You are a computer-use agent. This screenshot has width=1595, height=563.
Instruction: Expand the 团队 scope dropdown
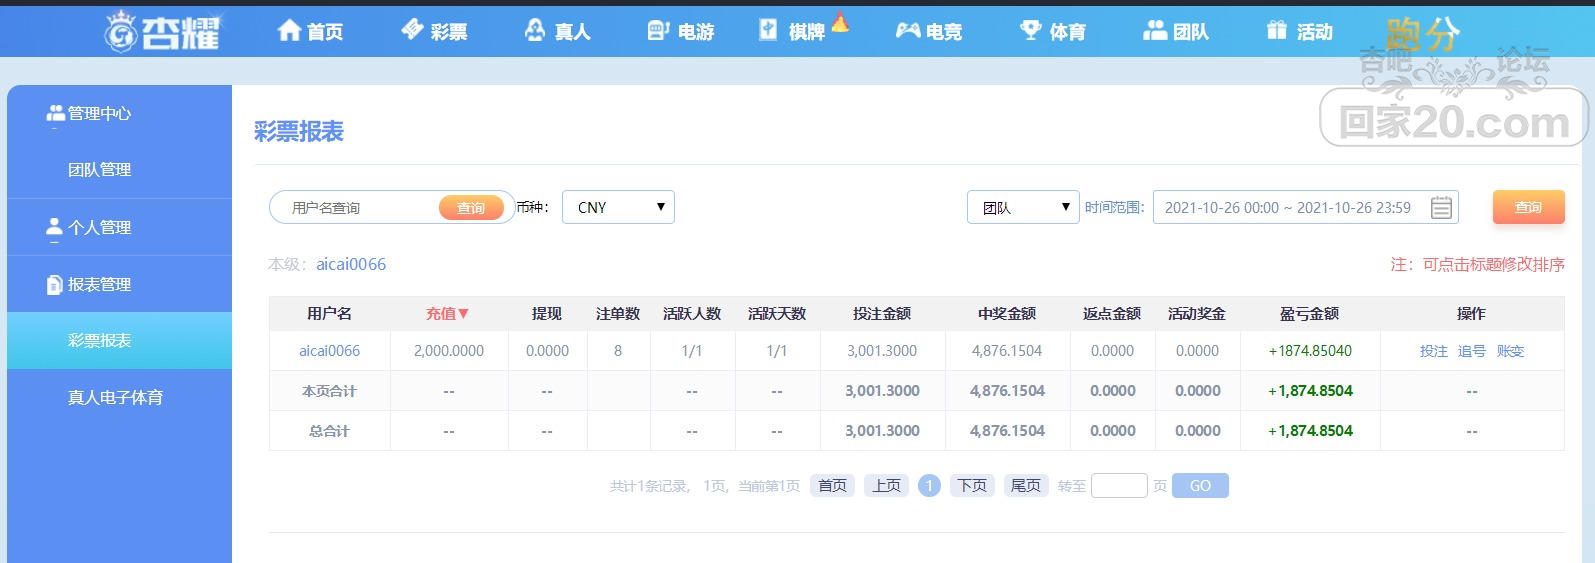pyautogui.click(x=1023, y=207)
